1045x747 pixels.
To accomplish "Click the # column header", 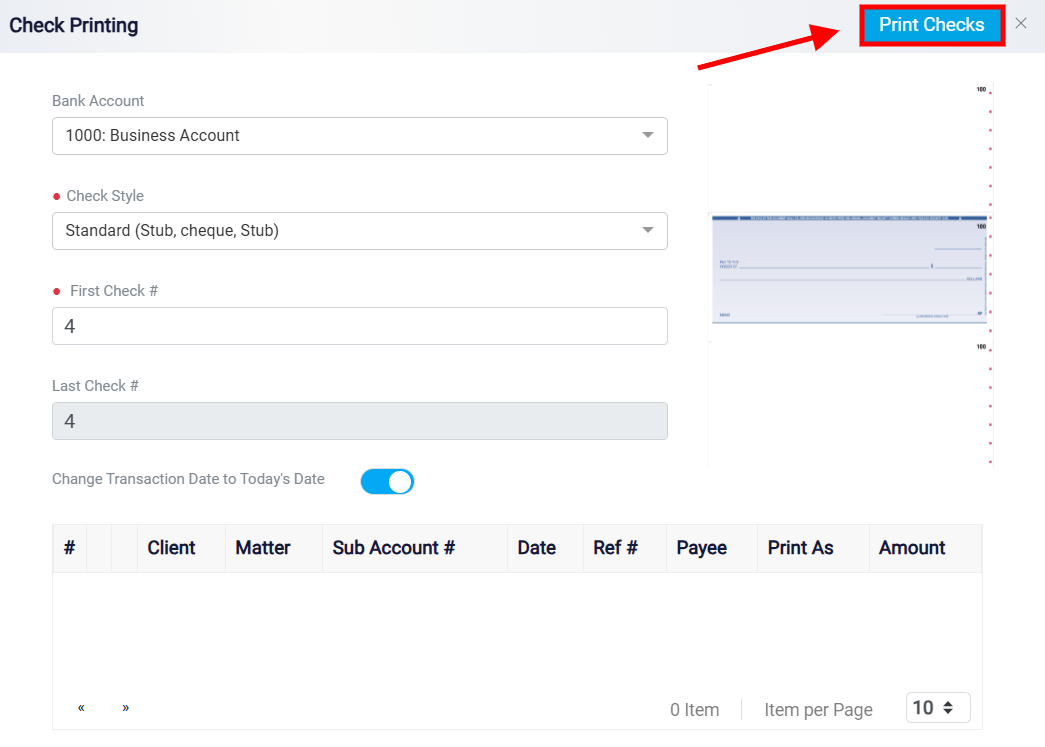I will click(69, 548).
